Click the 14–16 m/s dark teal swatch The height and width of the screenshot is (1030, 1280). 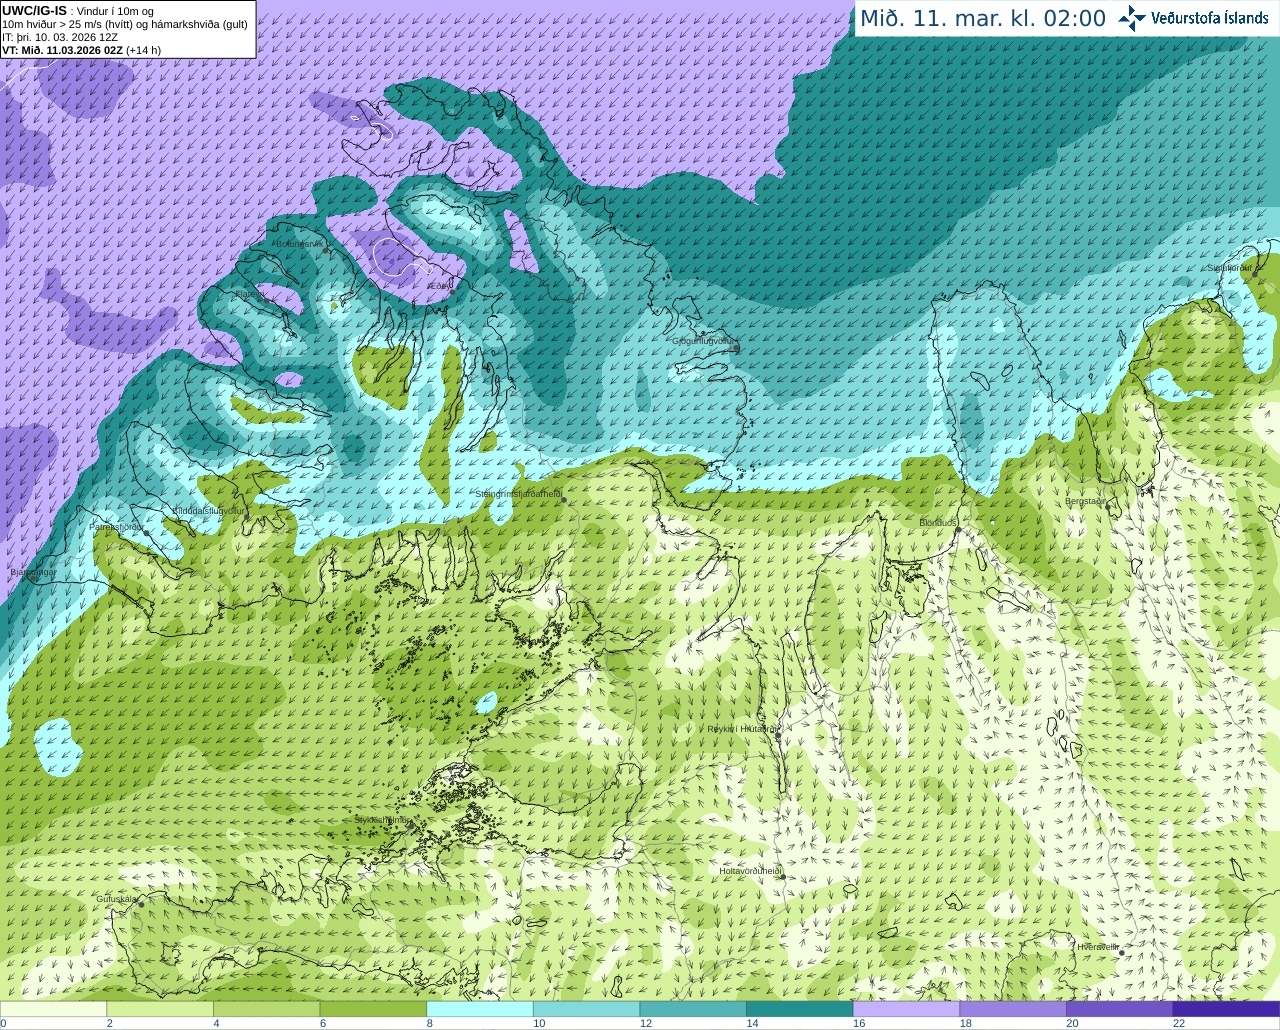[x=799, y=1009]
